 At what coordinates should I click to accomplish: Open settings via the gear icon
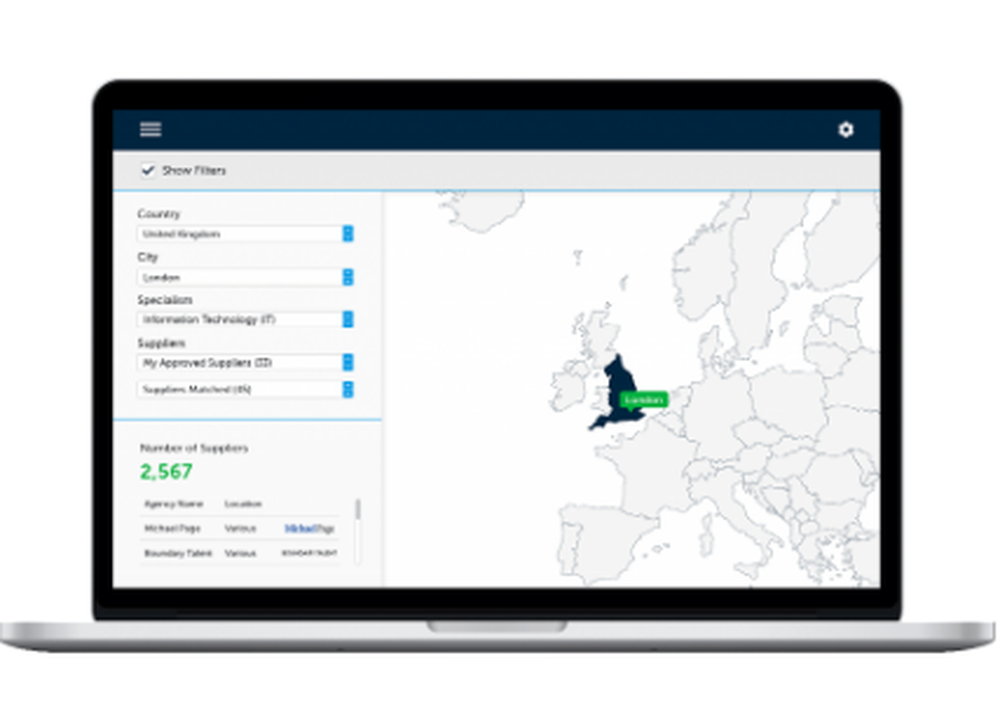coord(846,129)
